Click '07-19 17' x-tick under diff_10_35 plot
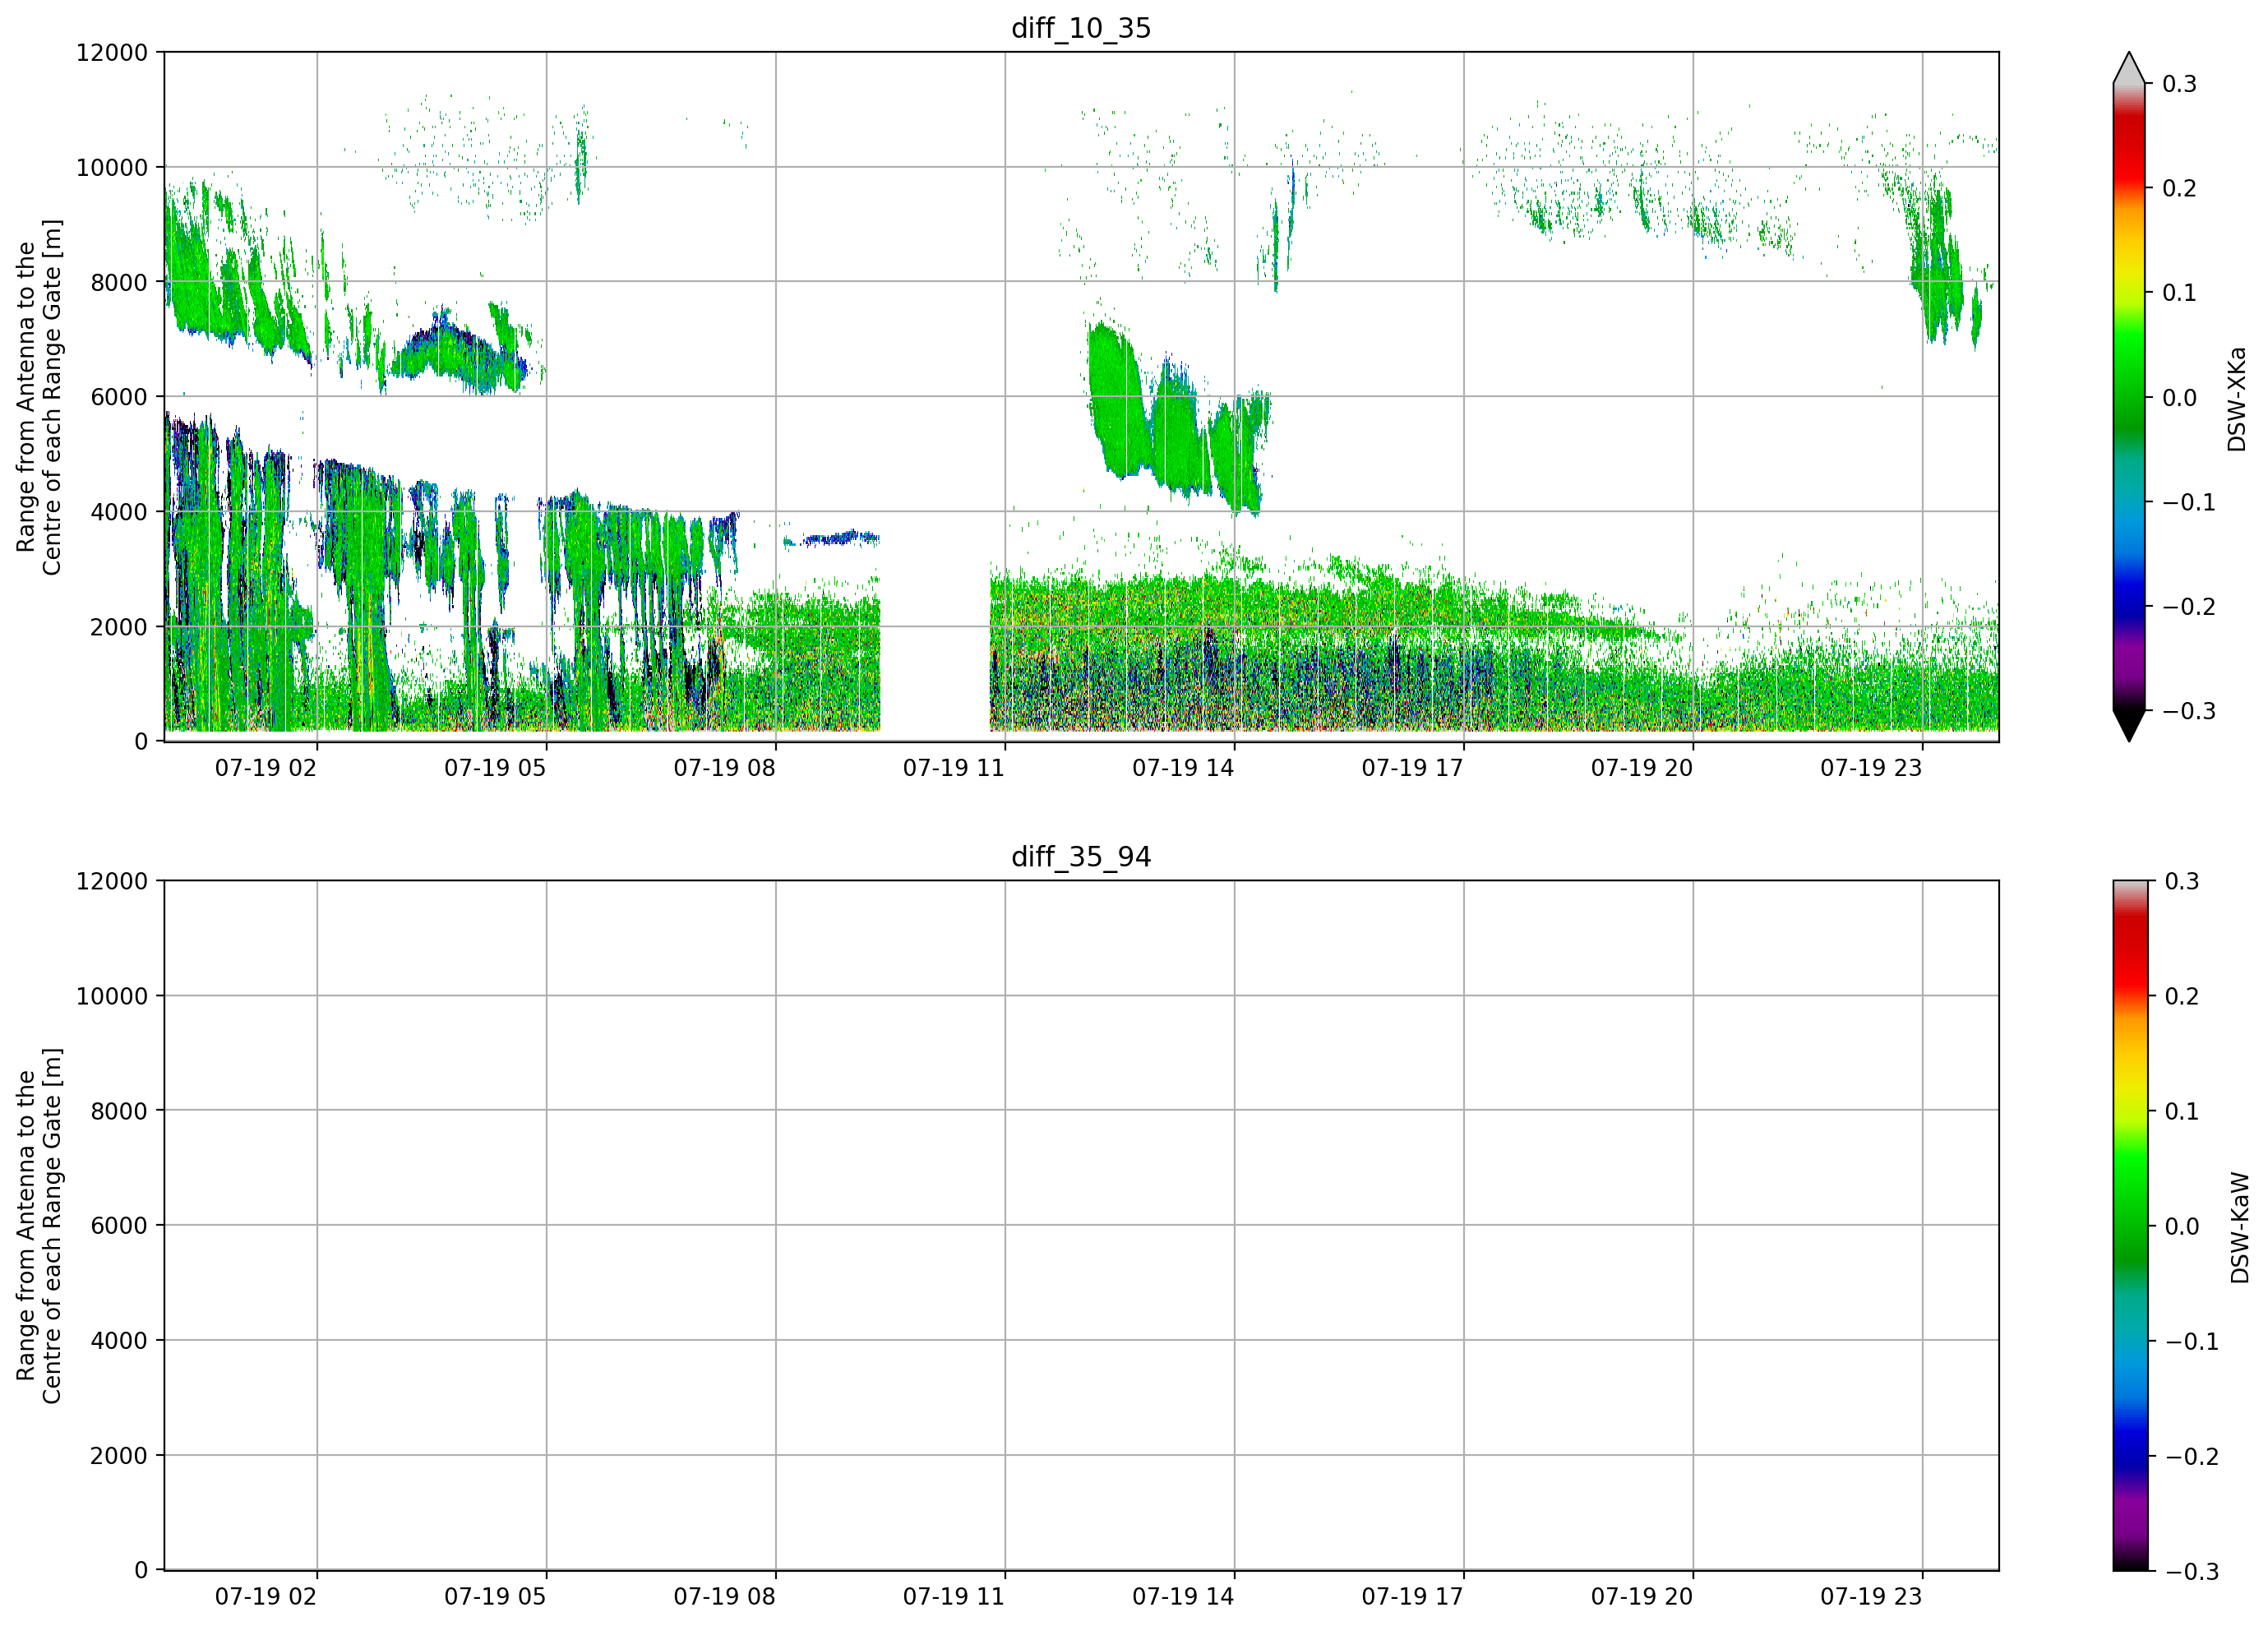This screenshot has height=1626, width=2268. pos(1413,768)
